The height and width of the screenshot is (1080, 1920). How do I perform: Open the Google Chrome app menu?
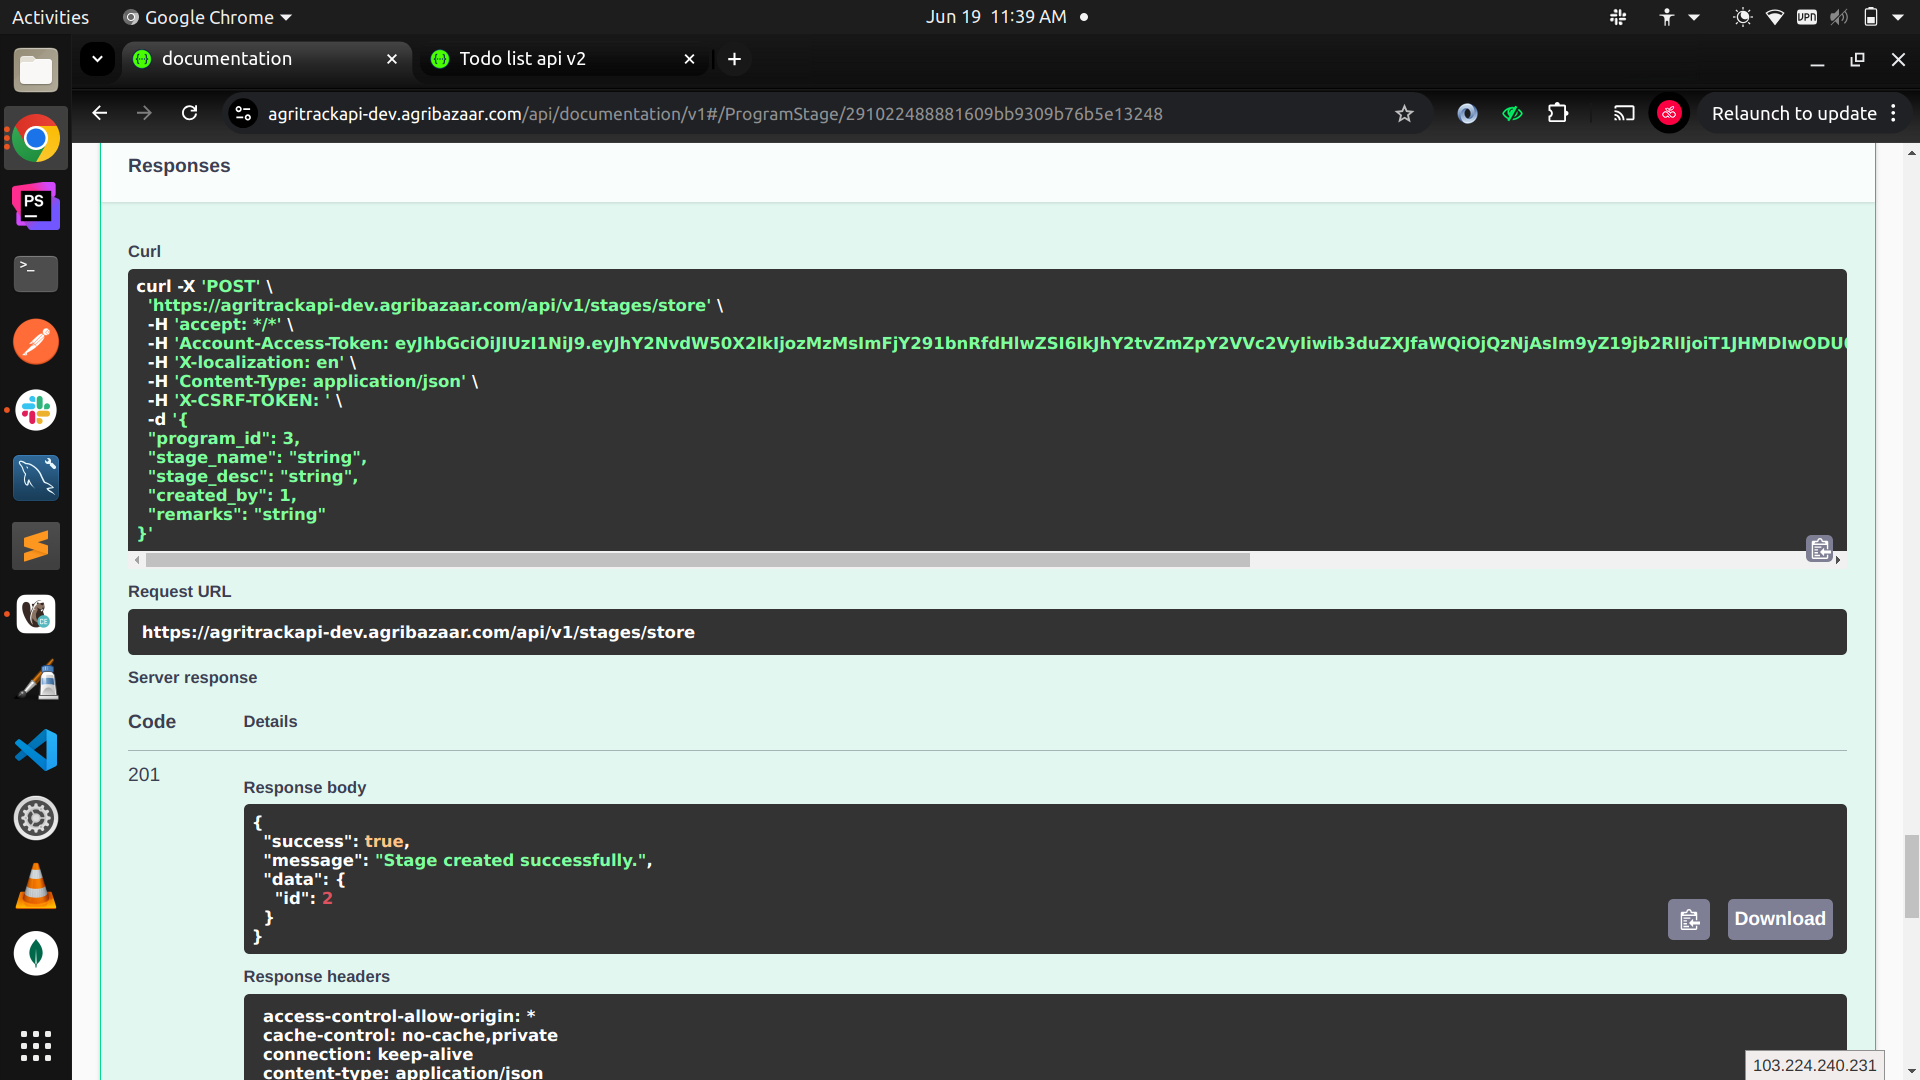point(207,17)
